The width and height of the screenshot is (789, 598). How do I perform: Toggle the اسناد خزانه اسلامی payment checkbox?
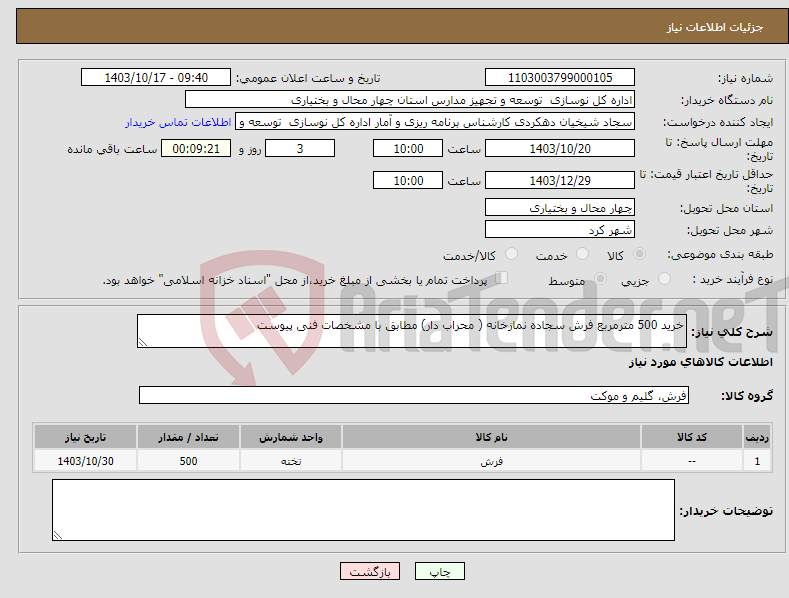(x=502, y=278)
